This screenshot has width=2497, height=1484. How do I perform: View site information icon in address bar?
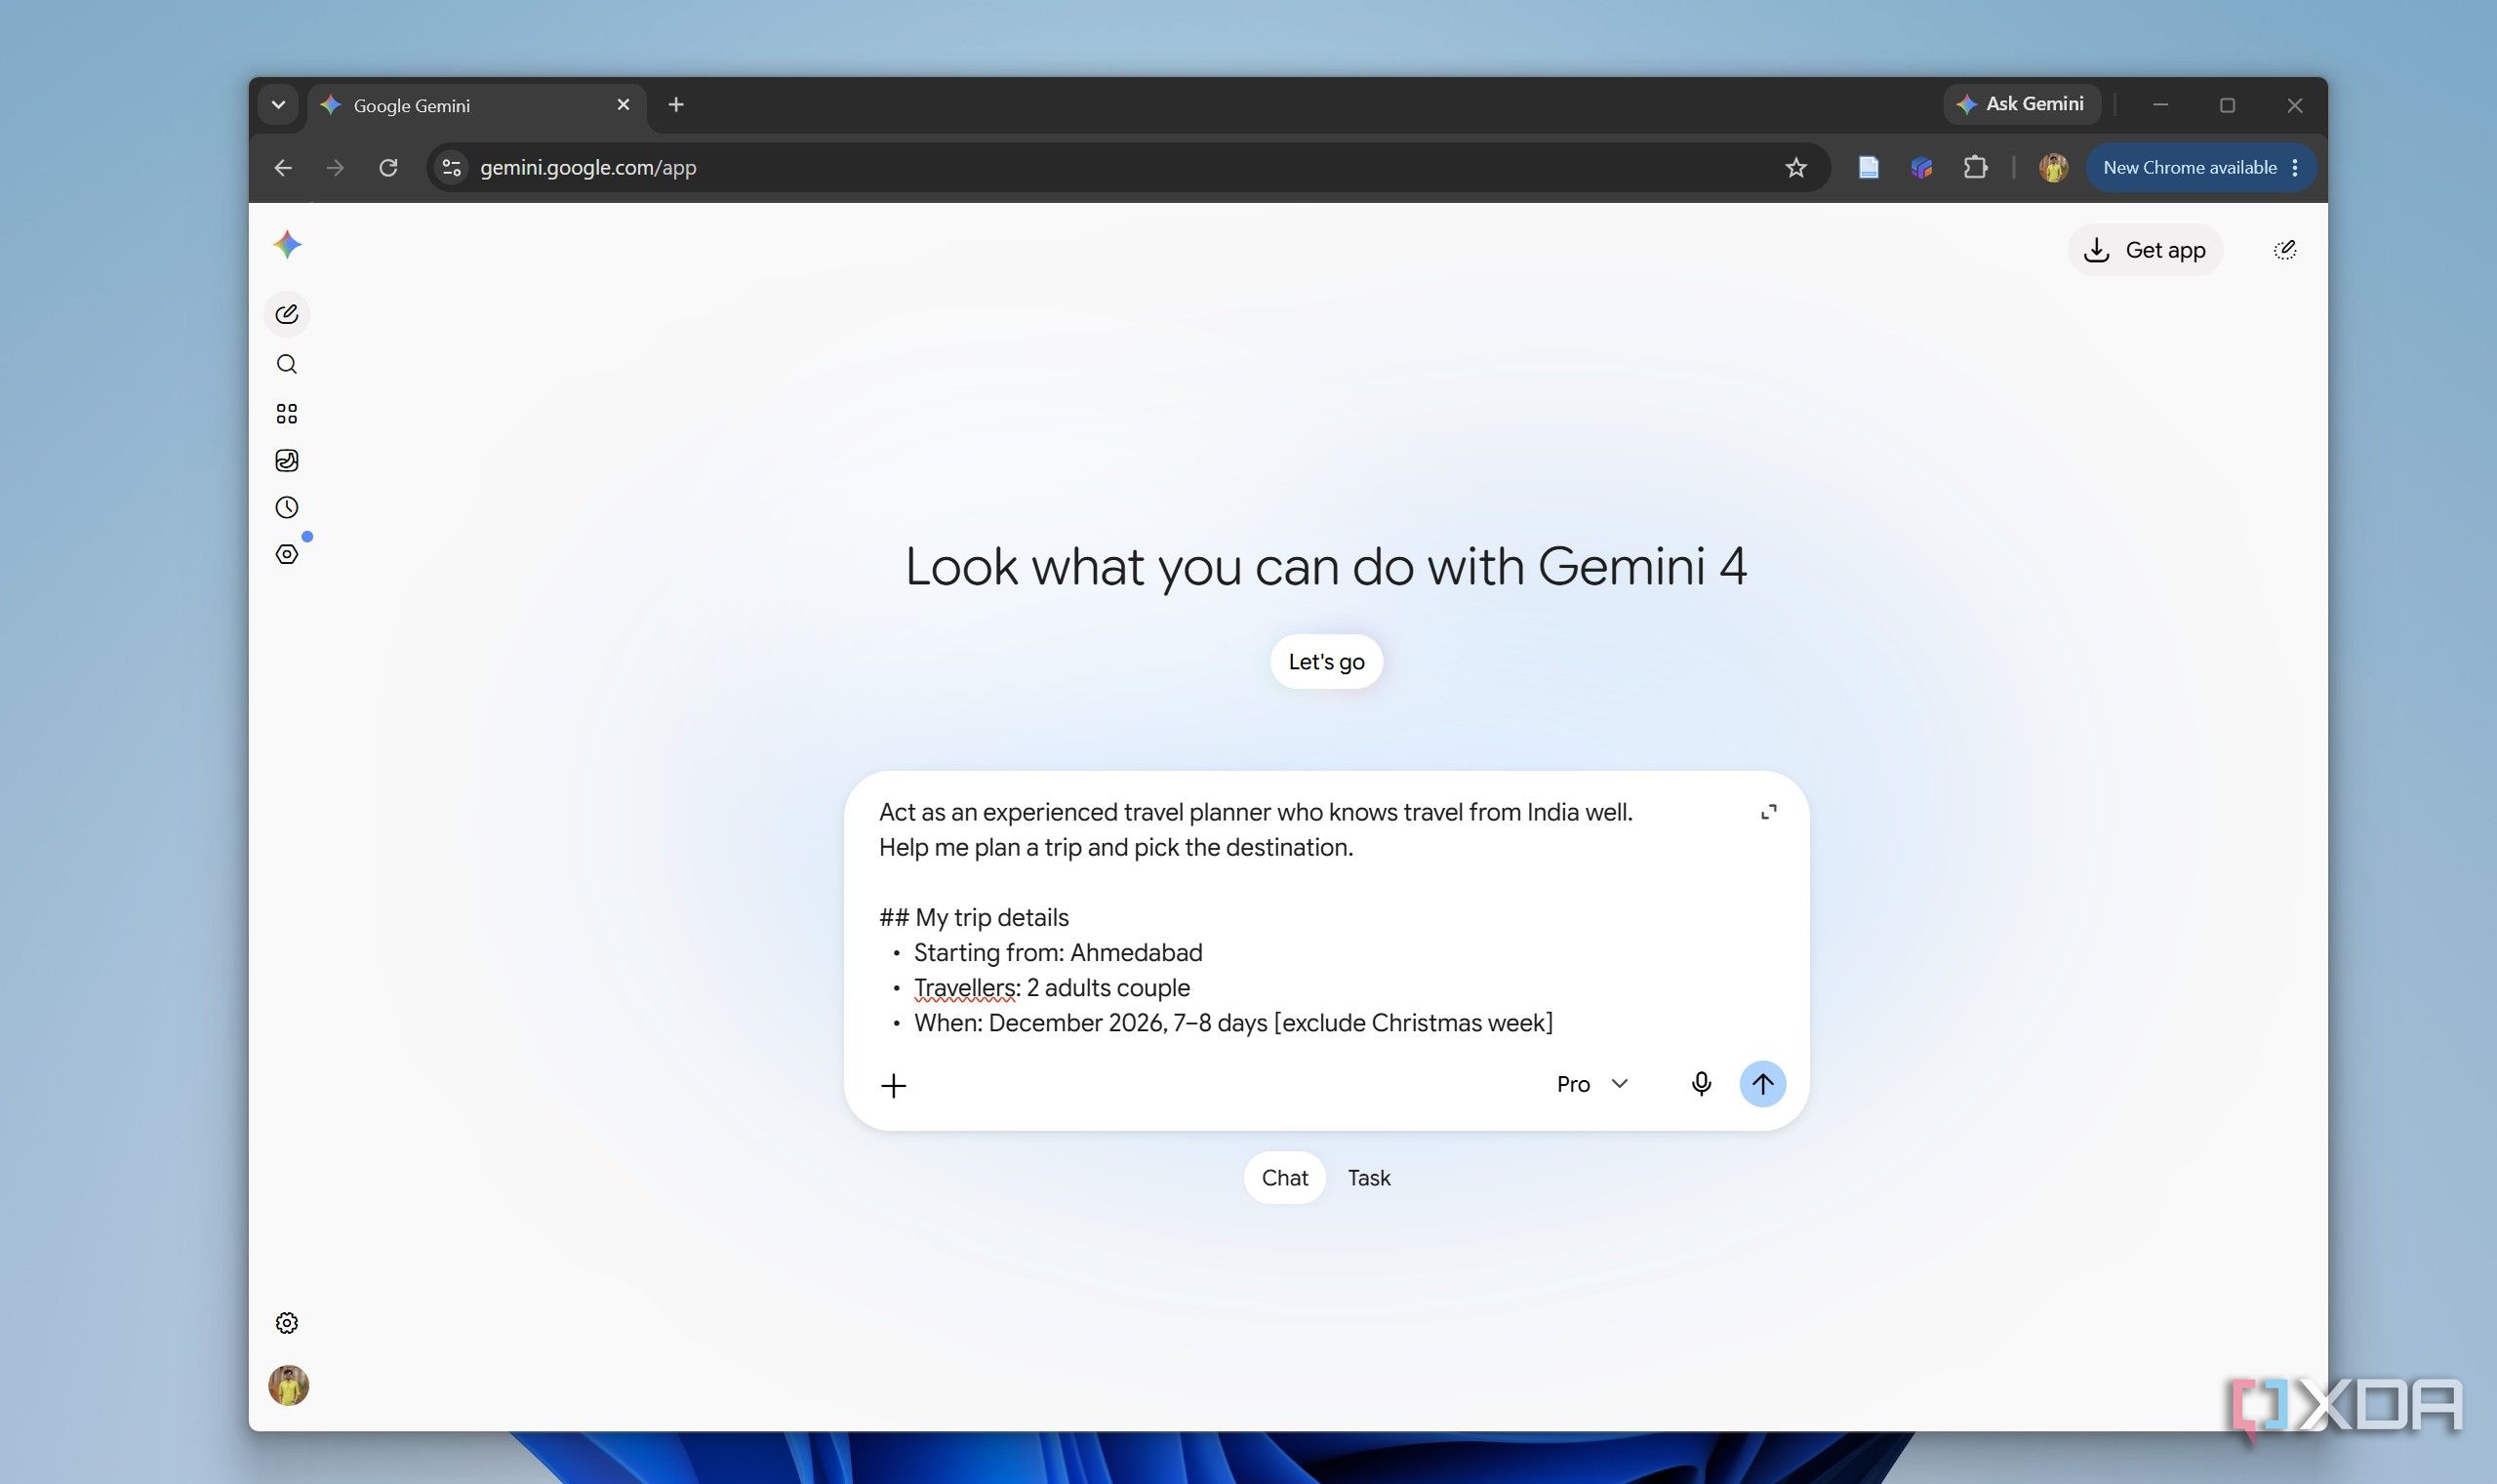click(452, 168)
